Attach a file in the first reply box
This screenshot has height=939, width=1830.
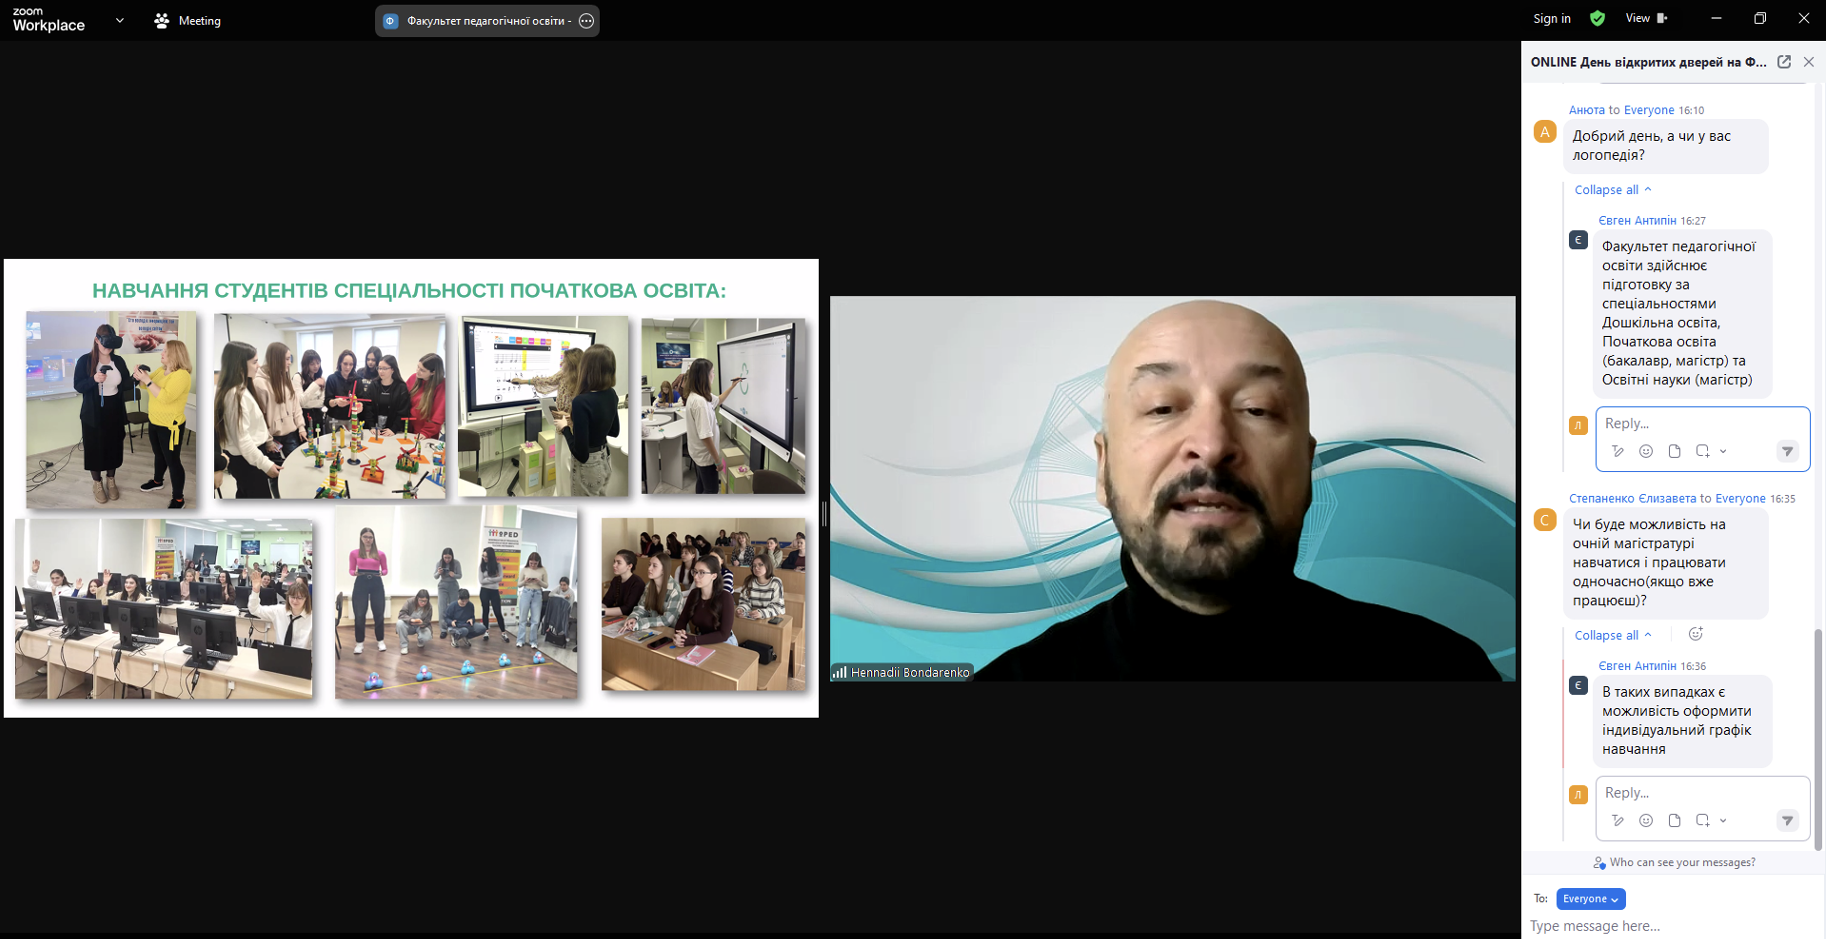1674,452
